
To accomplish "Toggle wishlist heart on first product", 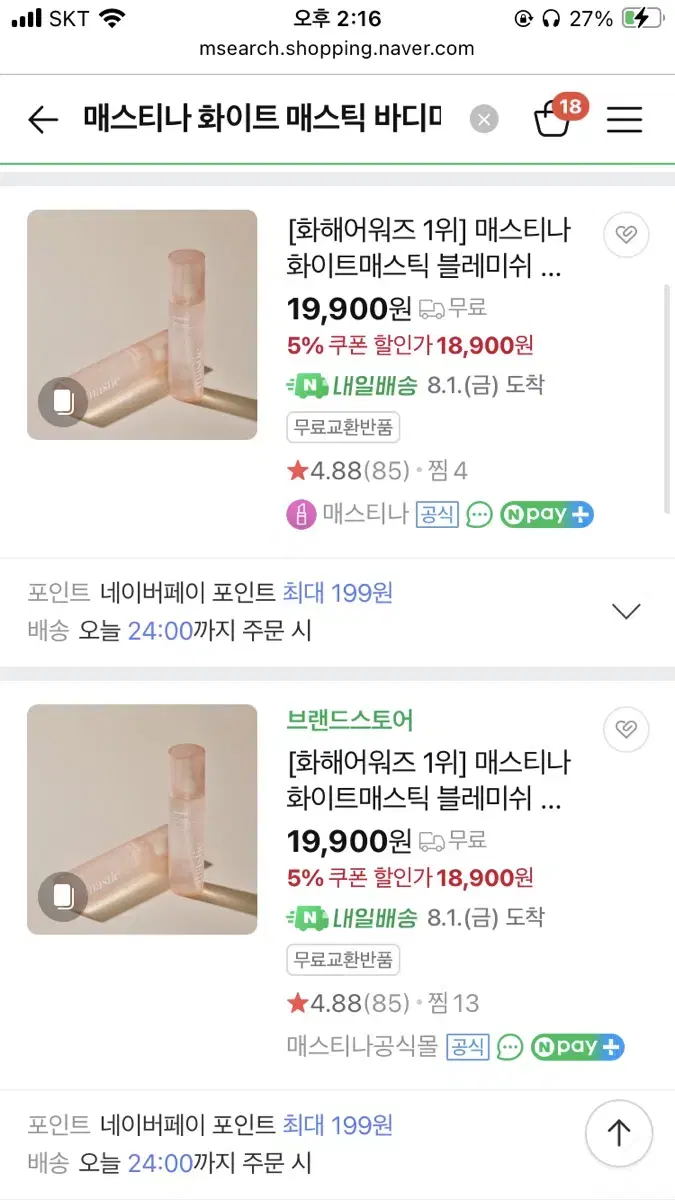I will click(x=626, y=235).
